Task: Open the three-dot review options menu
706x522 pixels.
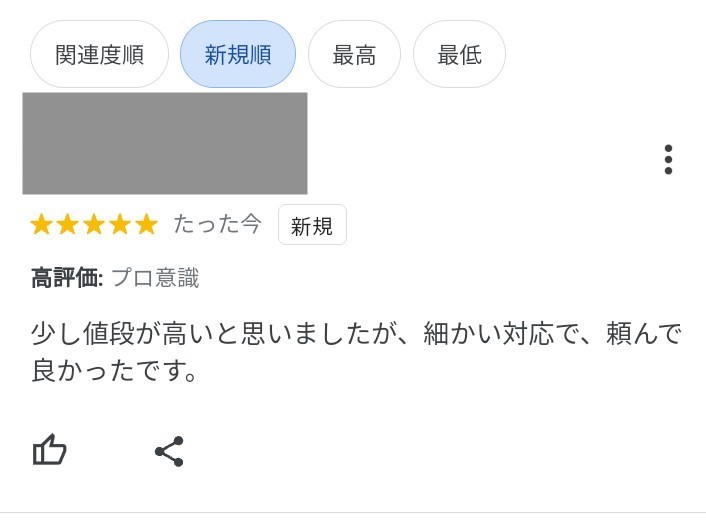Action: point(668,160)
